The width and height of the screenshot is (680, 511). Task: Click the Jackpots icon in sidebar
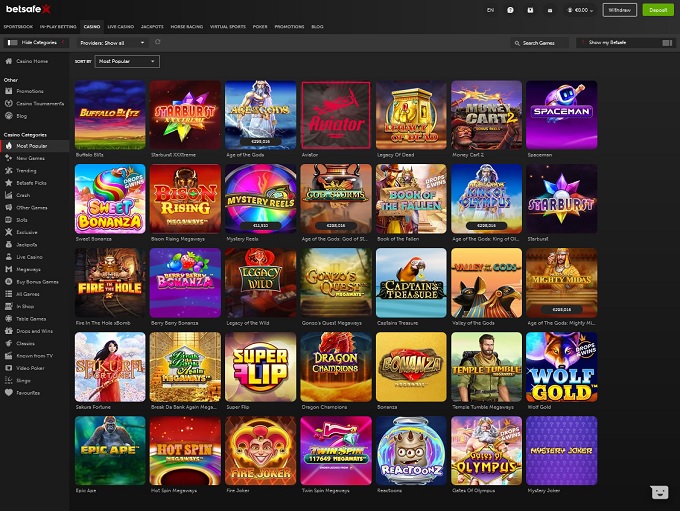[9, 244]
